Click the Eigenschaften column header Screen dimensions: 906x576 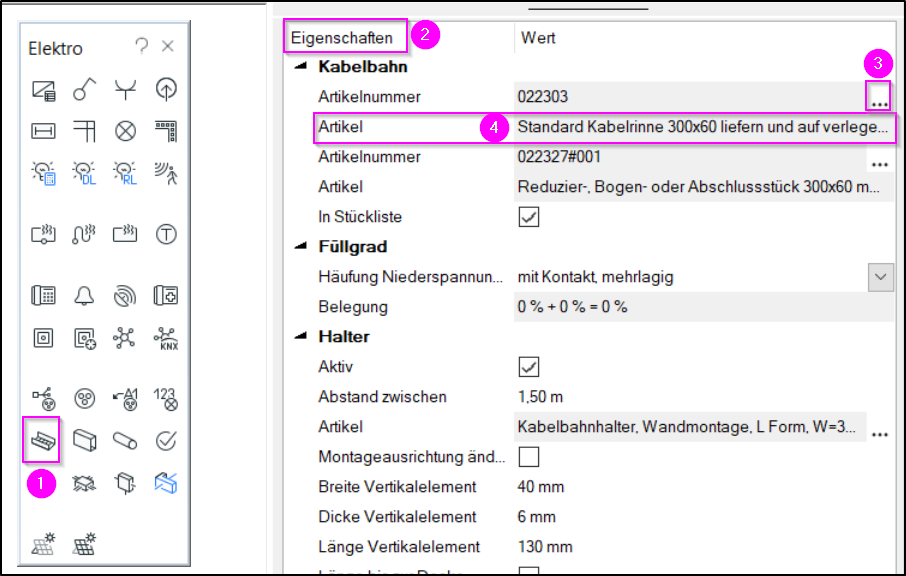[x=341, y=38]
